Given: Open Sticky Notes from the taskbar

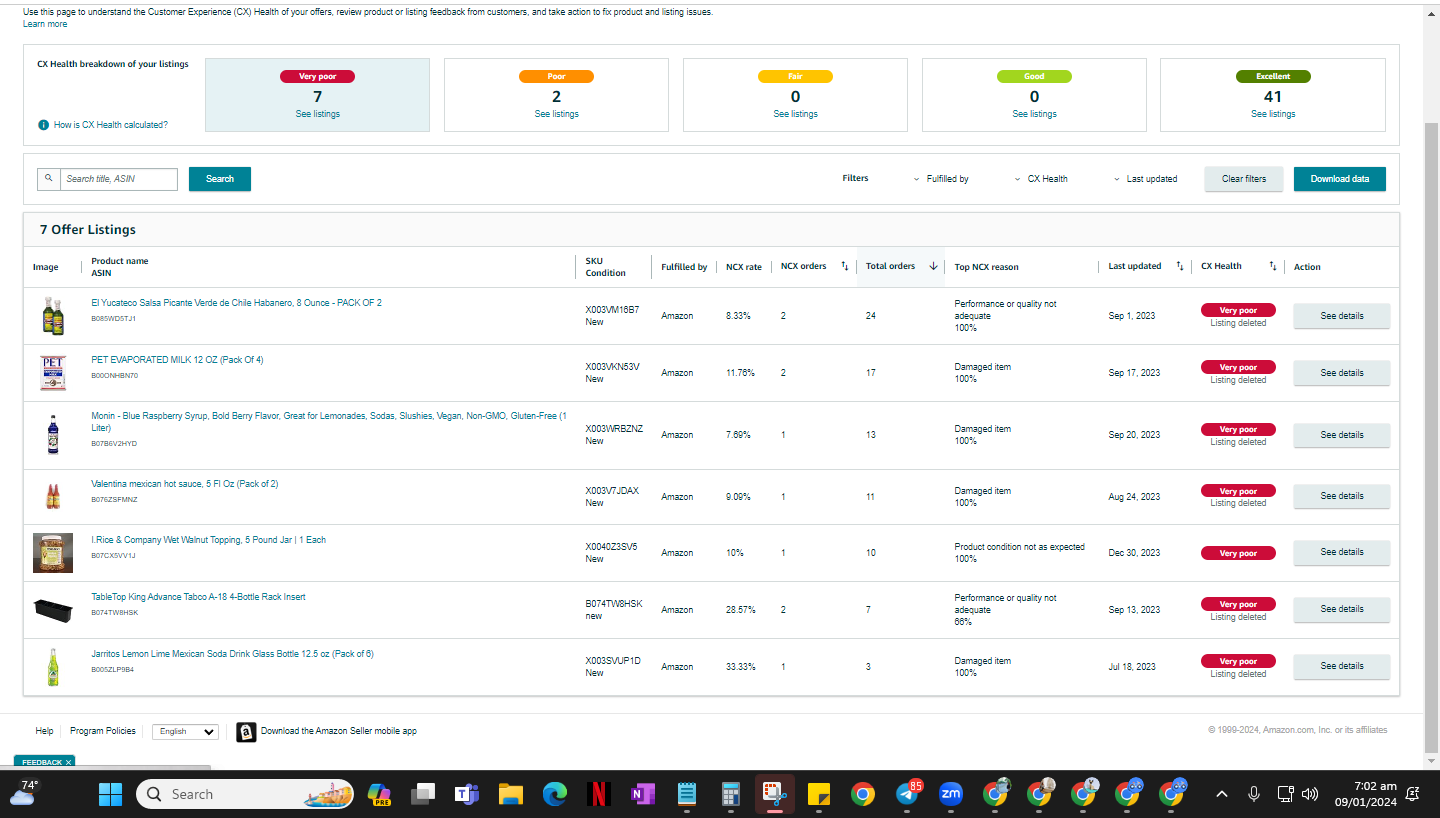Looking at the screenshot, I should click(x=818, y=794).
